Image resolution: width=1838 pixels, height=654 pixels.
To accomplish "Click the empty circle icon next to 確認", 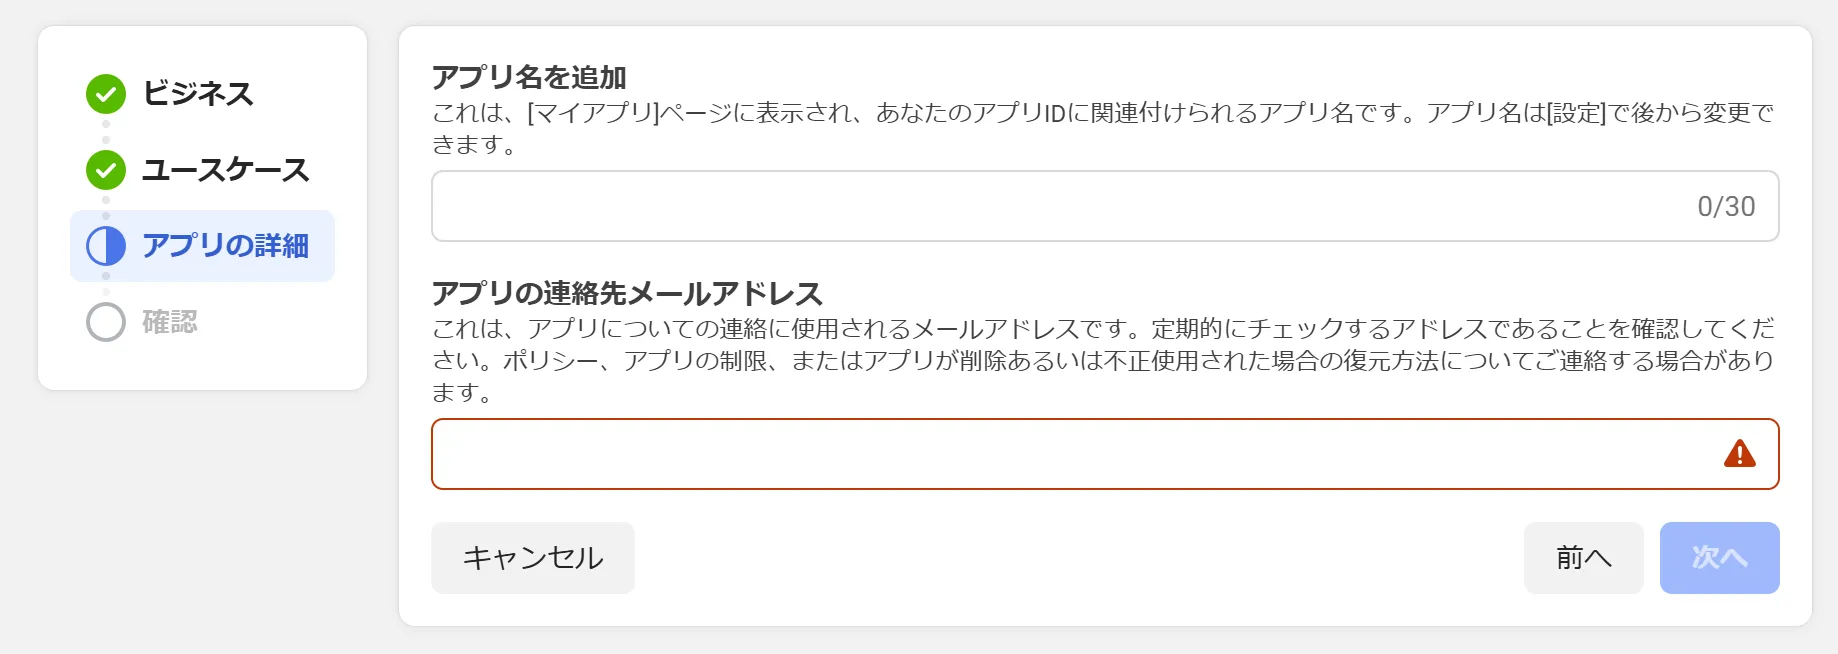I will pos(105,322).
